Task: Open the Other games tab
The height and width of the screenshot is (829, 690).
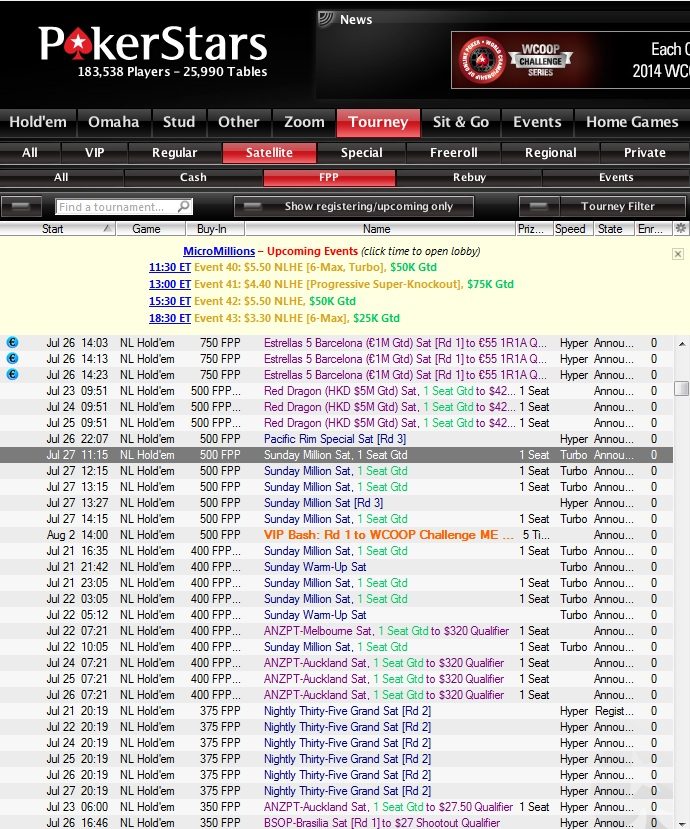Action: click(239, 122)
